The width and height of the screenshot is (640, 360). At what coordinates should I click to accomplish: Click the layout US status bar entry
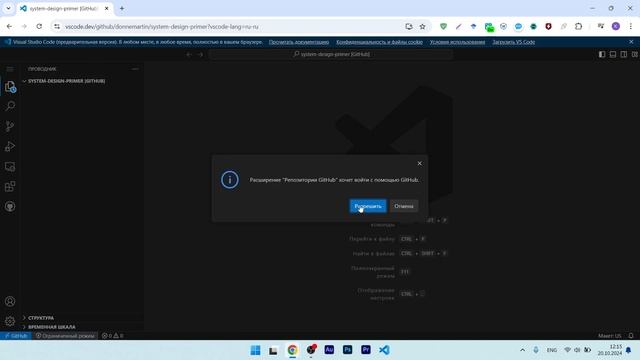(x=609, y=336)
